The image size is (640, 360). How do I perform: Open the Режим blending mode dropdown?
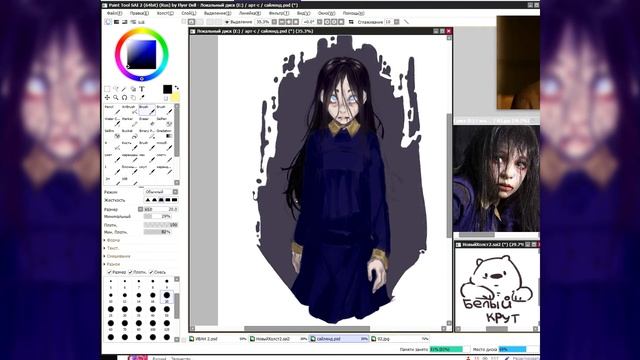[161, 192]
